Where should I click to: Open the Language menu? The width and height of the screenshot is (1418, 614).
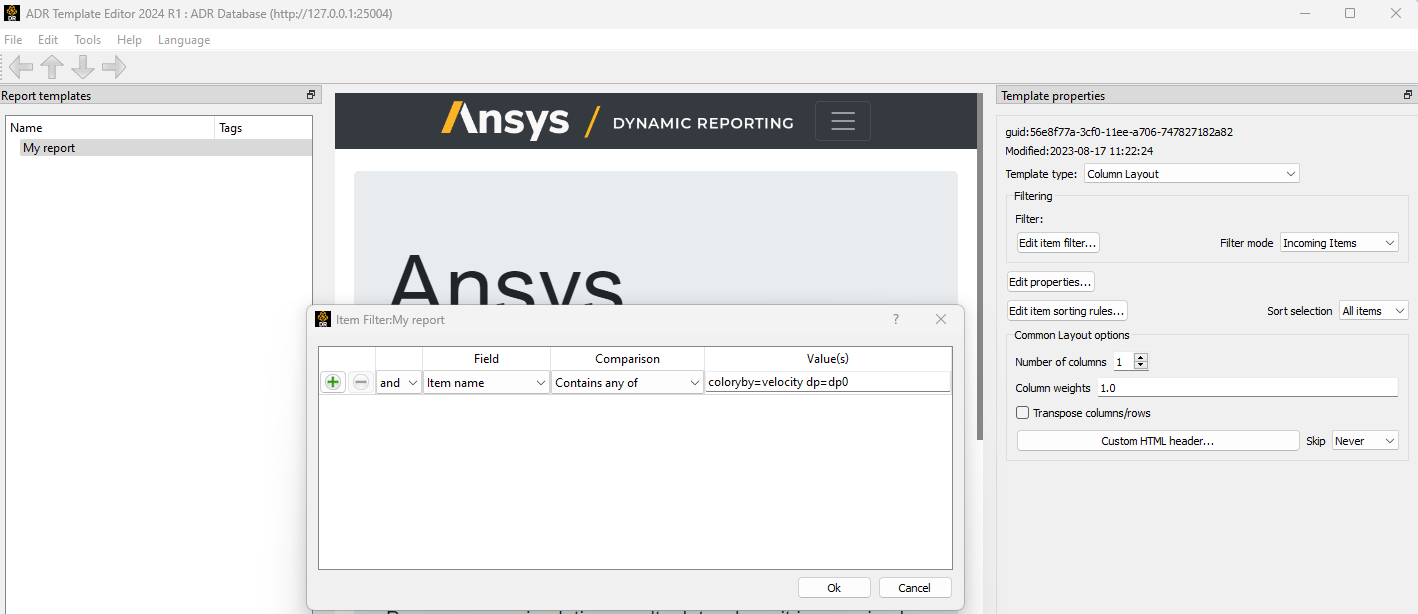[184, 40]
